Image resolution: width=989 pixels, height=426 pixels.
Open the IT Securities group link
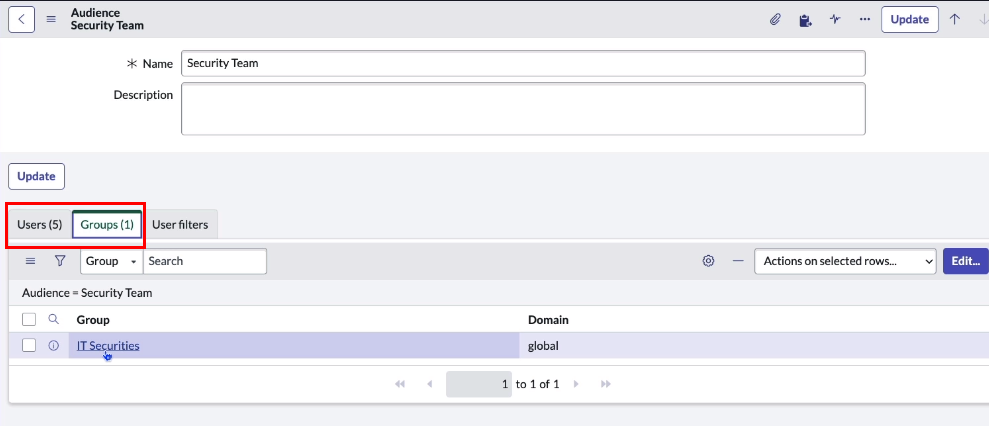point(108,346)
